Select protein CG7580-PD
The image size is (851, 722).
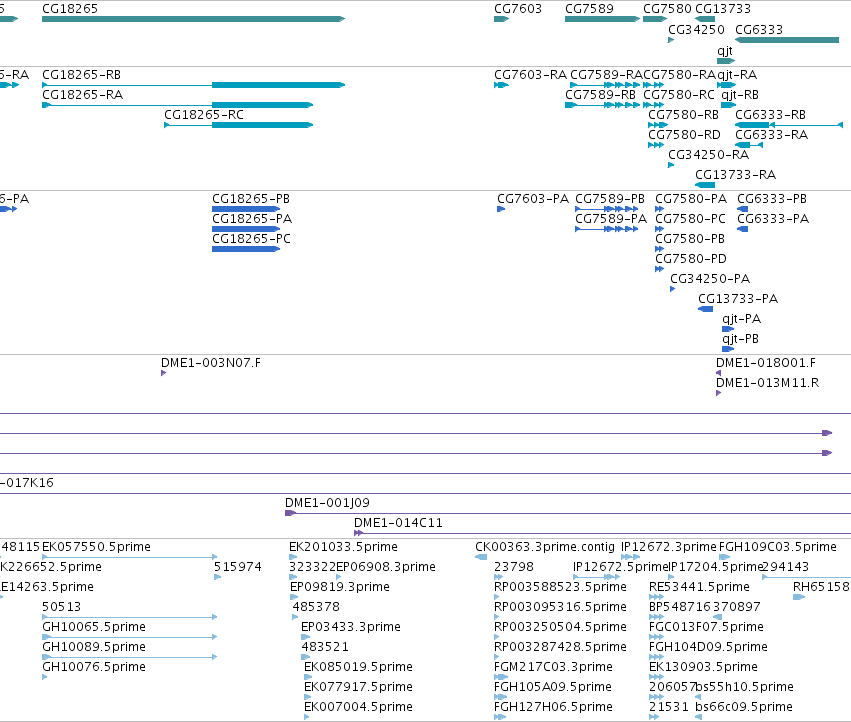click(691, 259)
